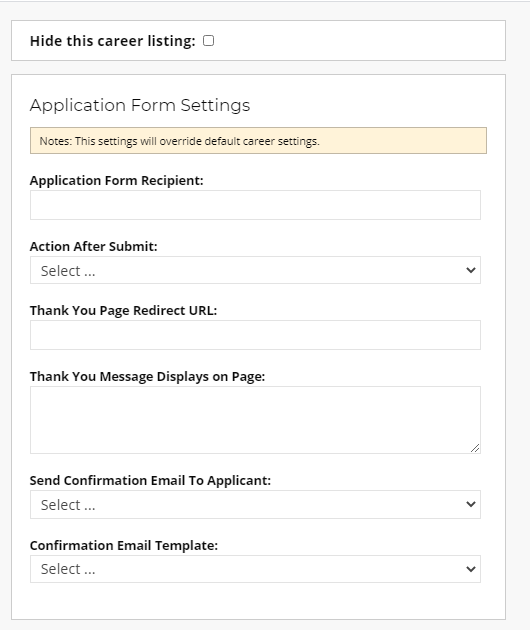Click the chevron arrow in Action After Submit
Screen dimensions: 530x630
(x=471, y=270)
